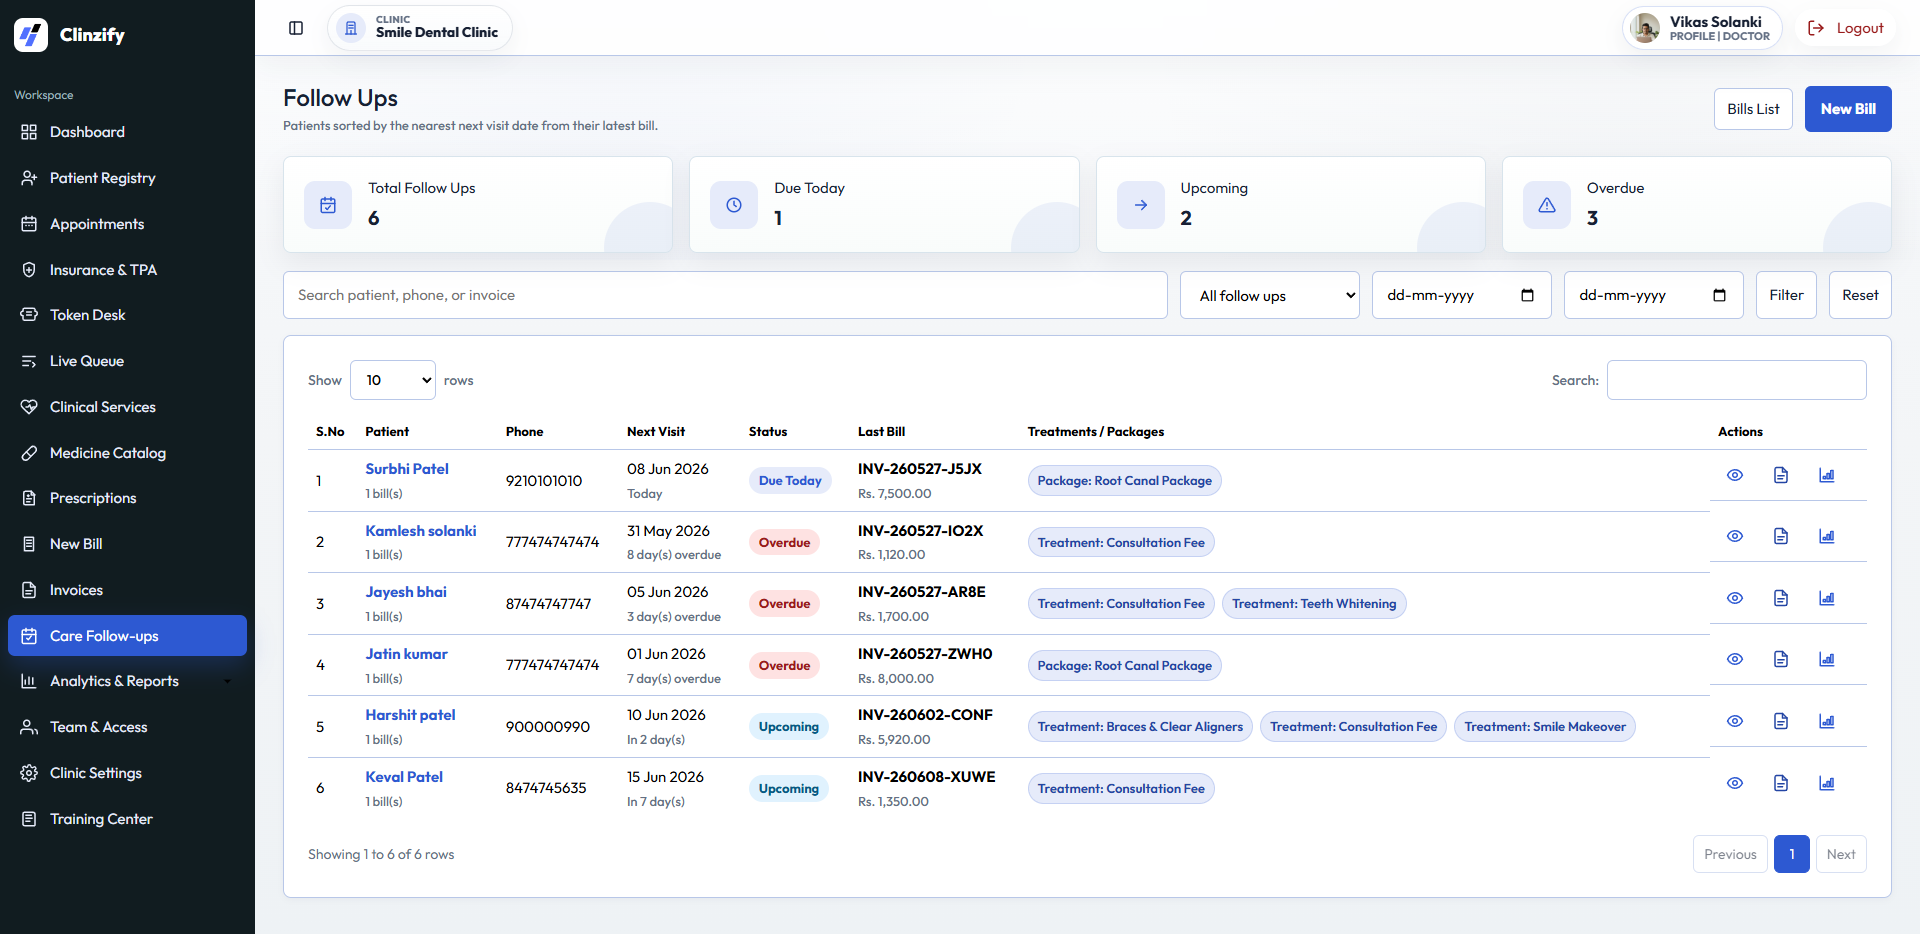Open Harshit patel patient link
The image size is (1920, 934).
pos(410,715)
